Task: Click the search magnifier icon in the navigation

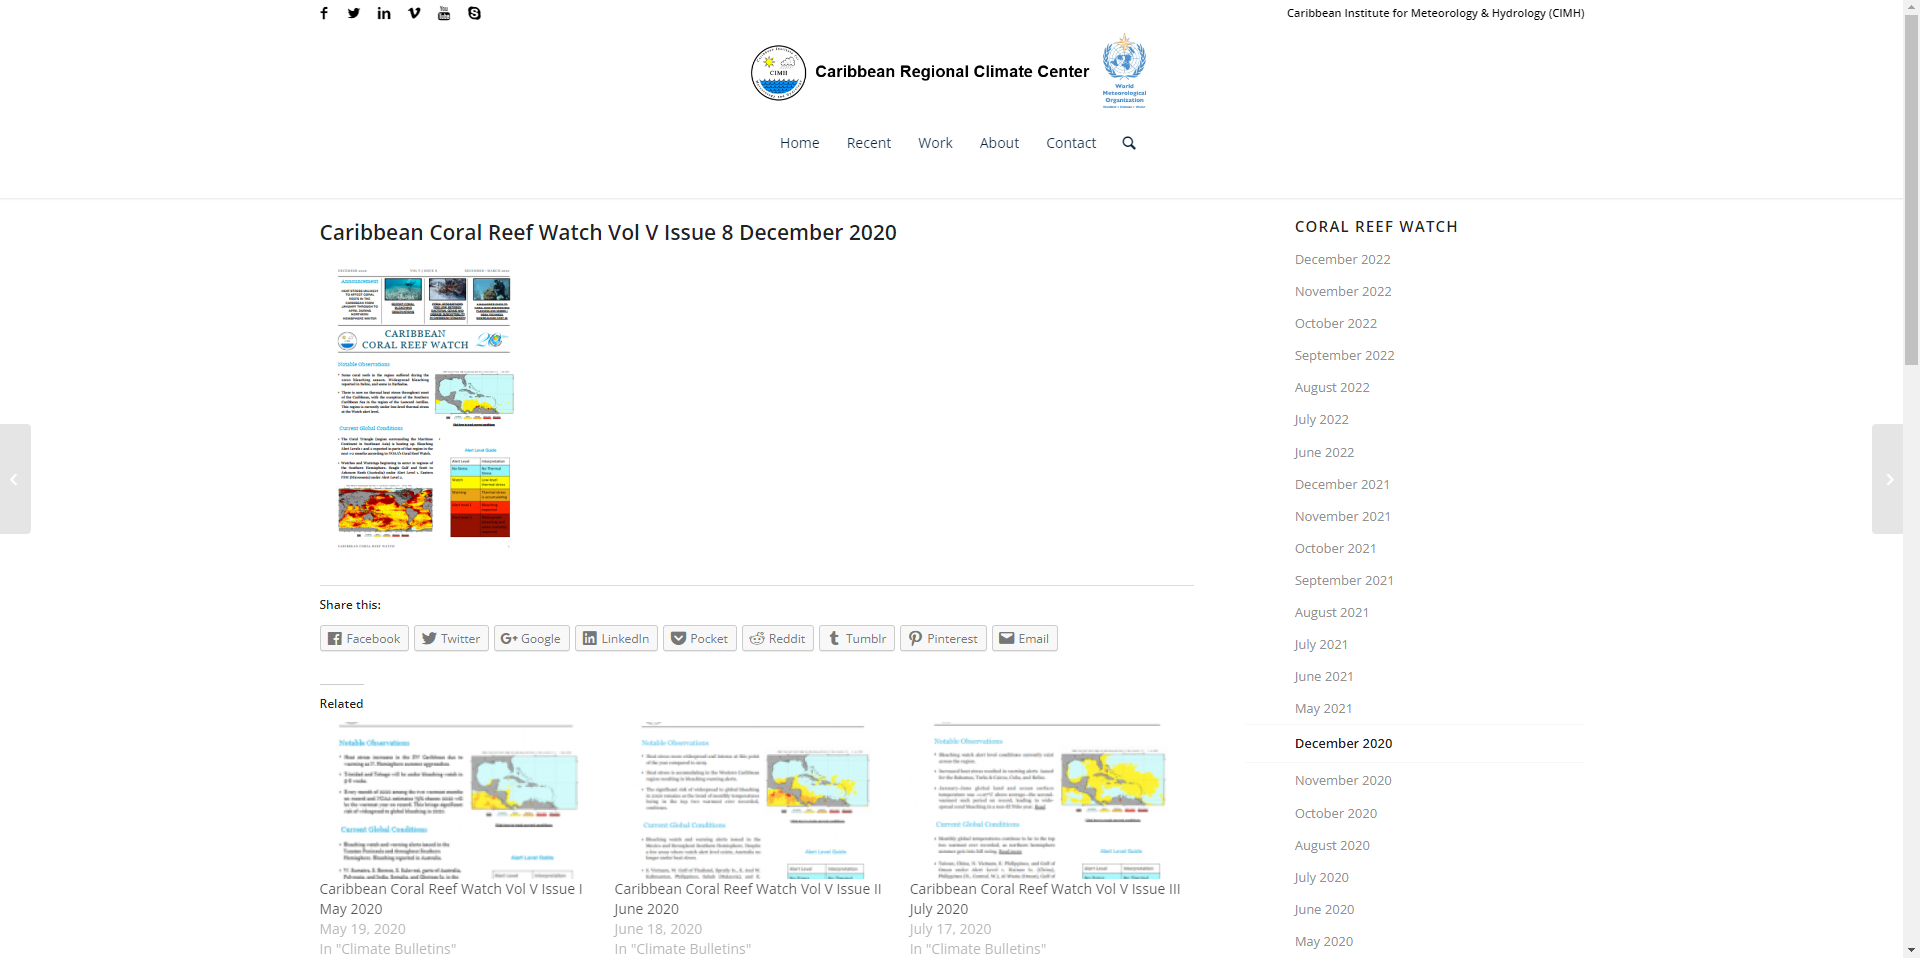Action: click(x=1128, y=142)
